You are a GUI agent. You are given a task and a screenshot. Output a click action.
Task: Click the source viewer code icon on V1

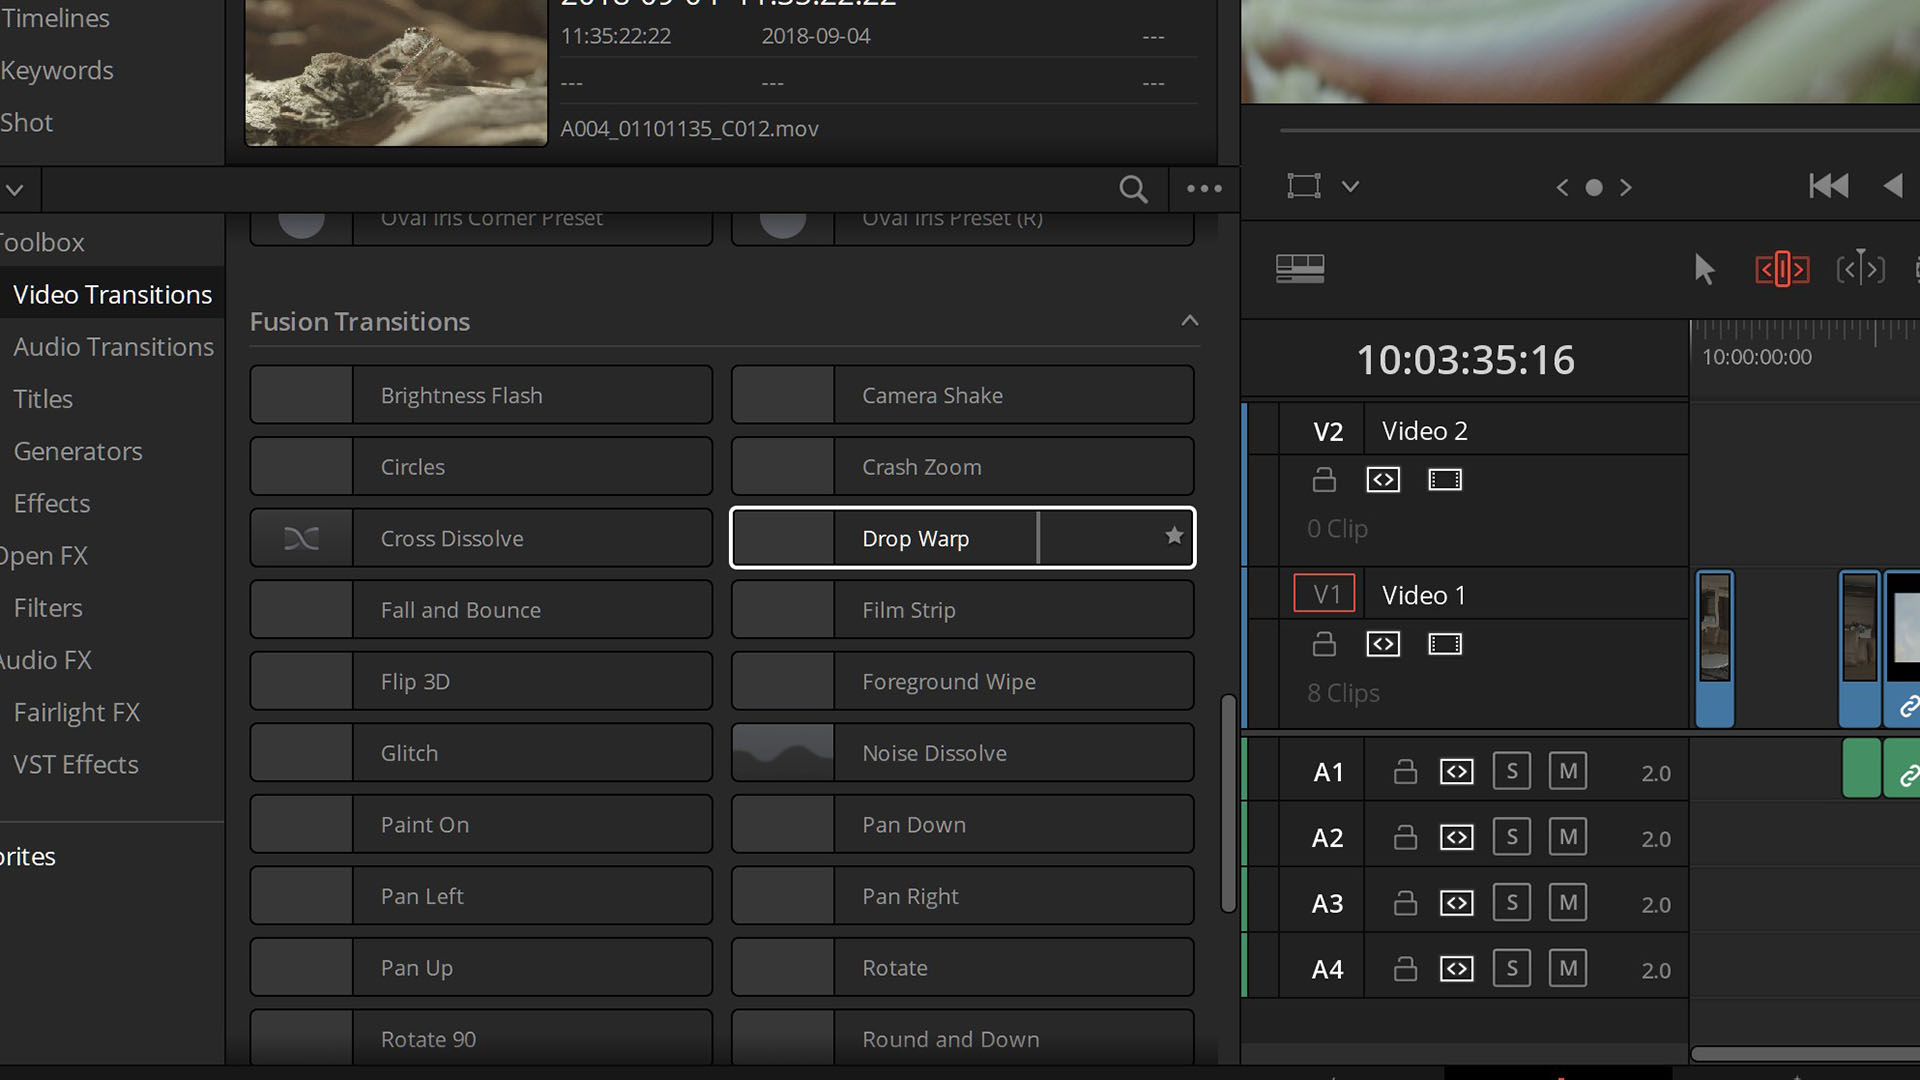(1383, 644)
